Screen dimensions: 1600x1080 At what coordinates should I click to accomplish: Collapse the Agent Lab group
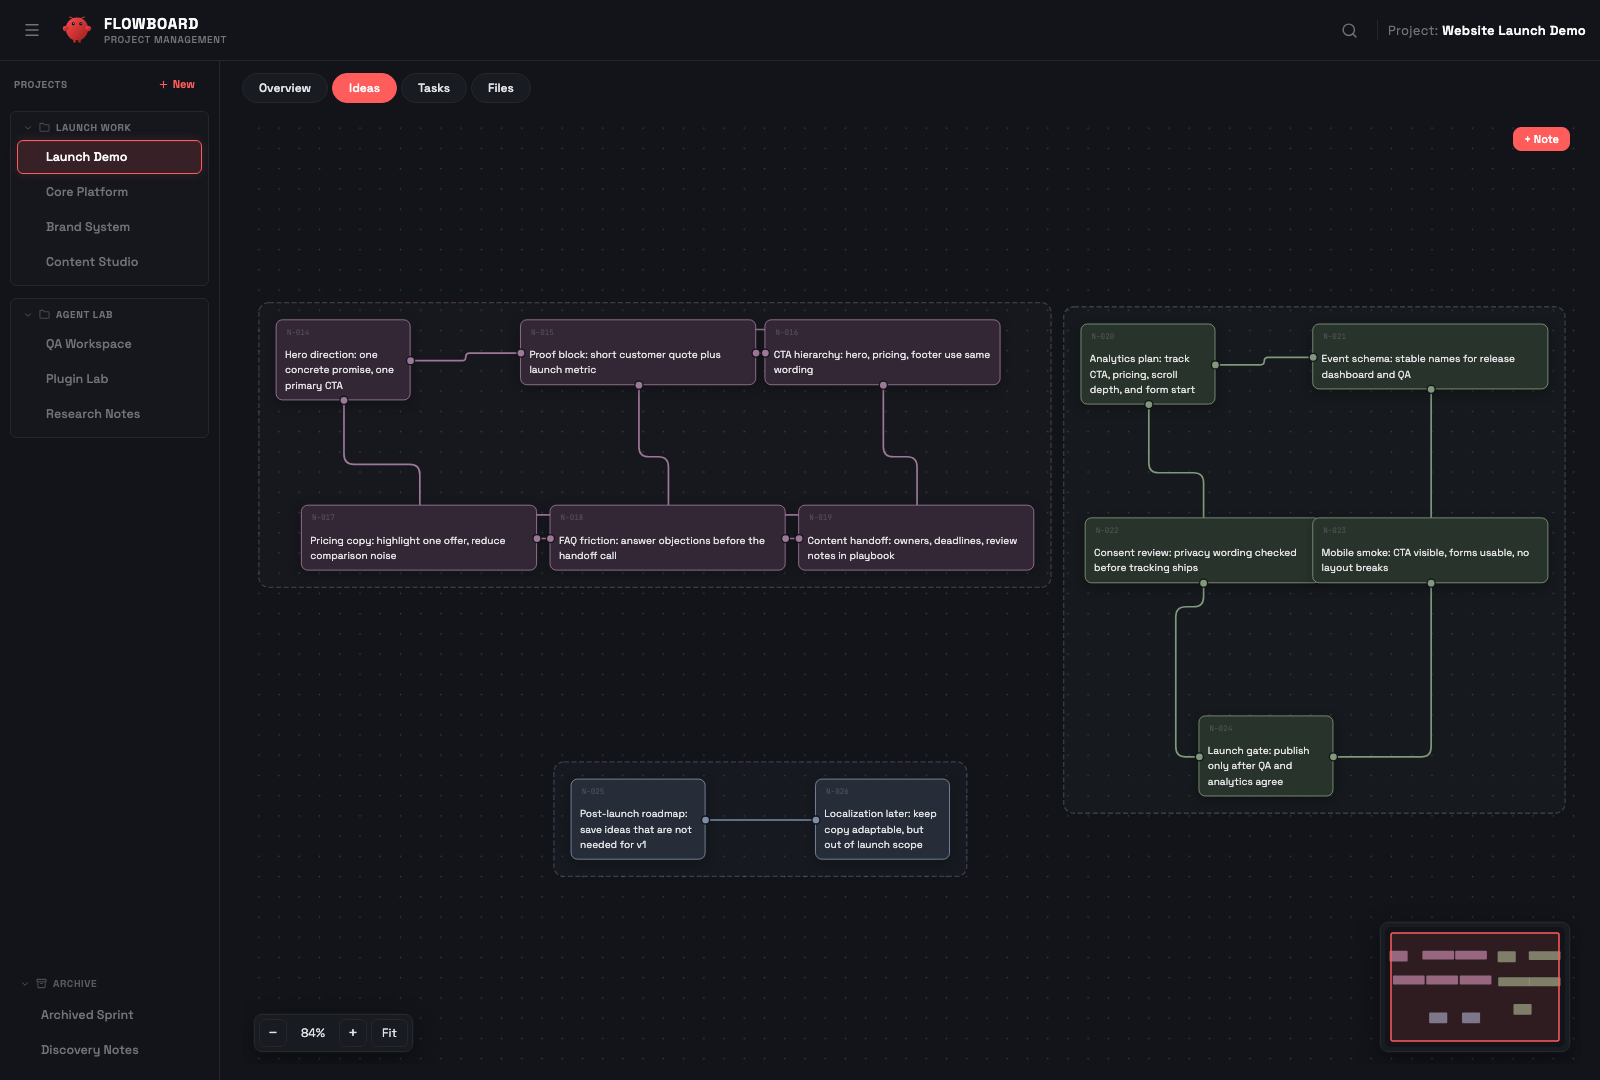coord(28,315)
